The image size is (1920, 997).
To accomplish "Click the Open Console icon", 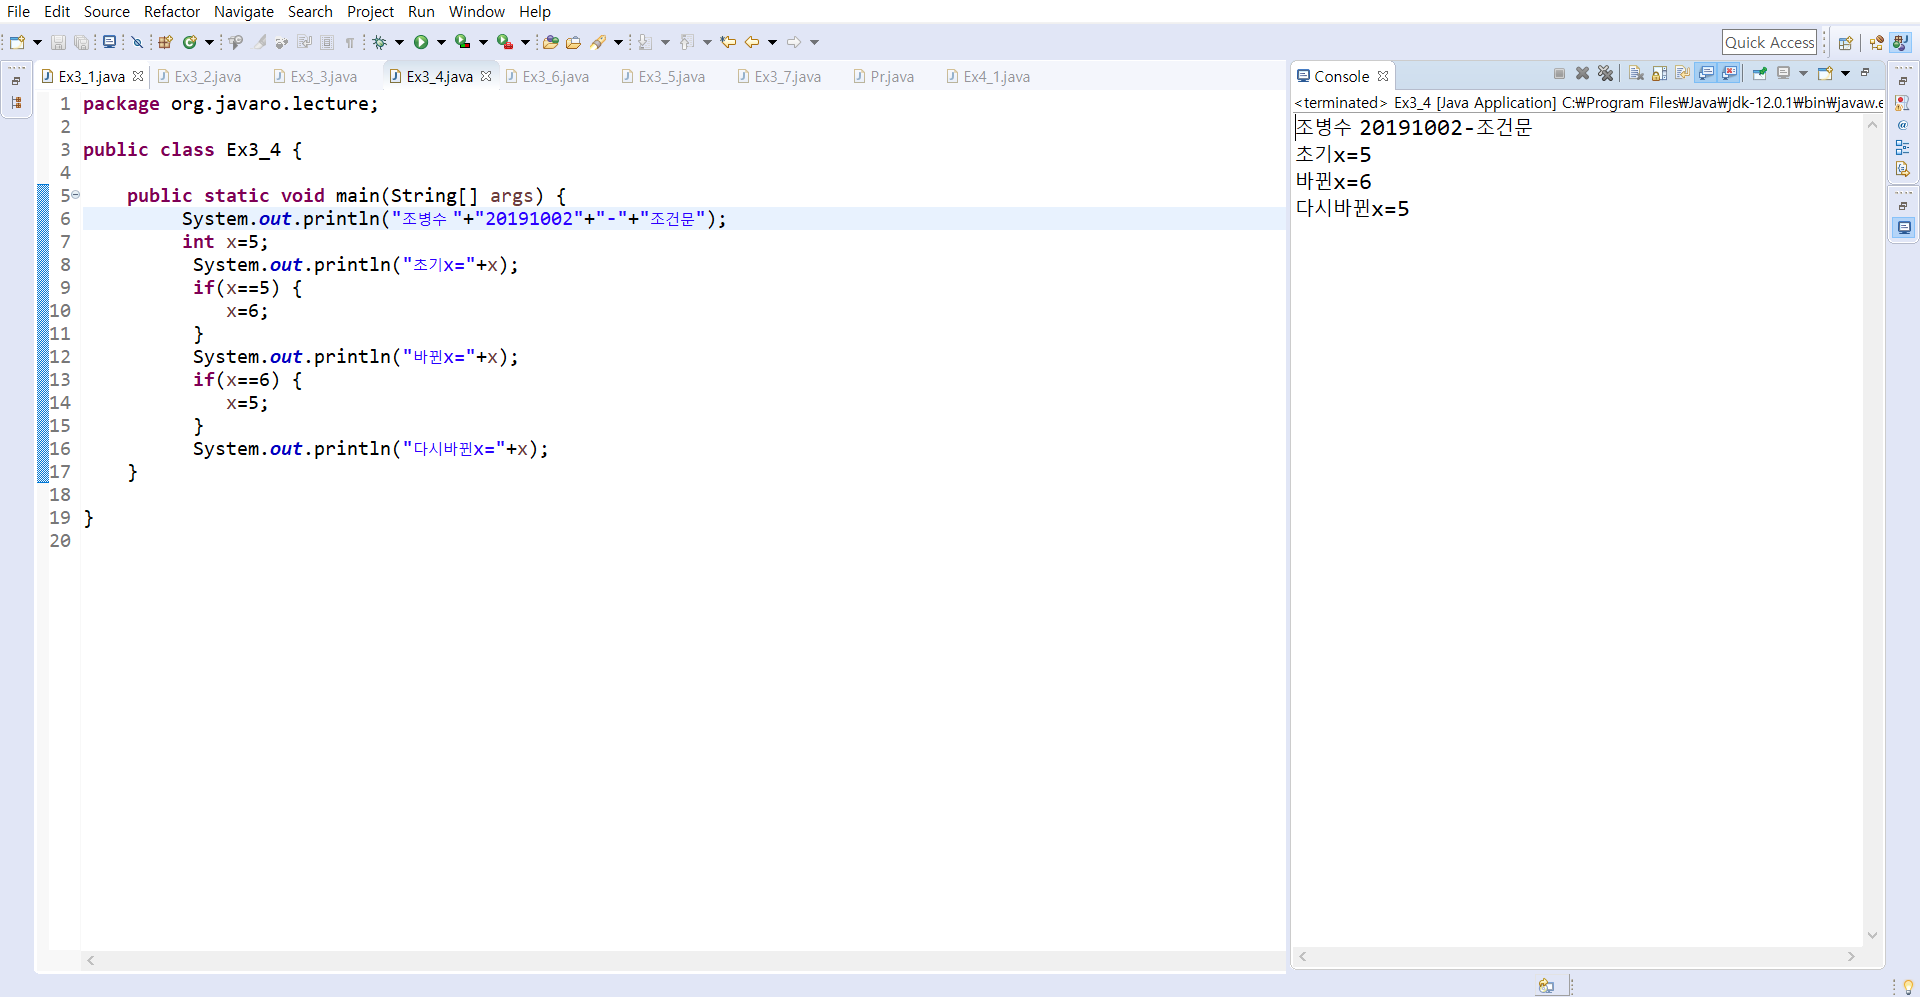I will (1826, 73).
